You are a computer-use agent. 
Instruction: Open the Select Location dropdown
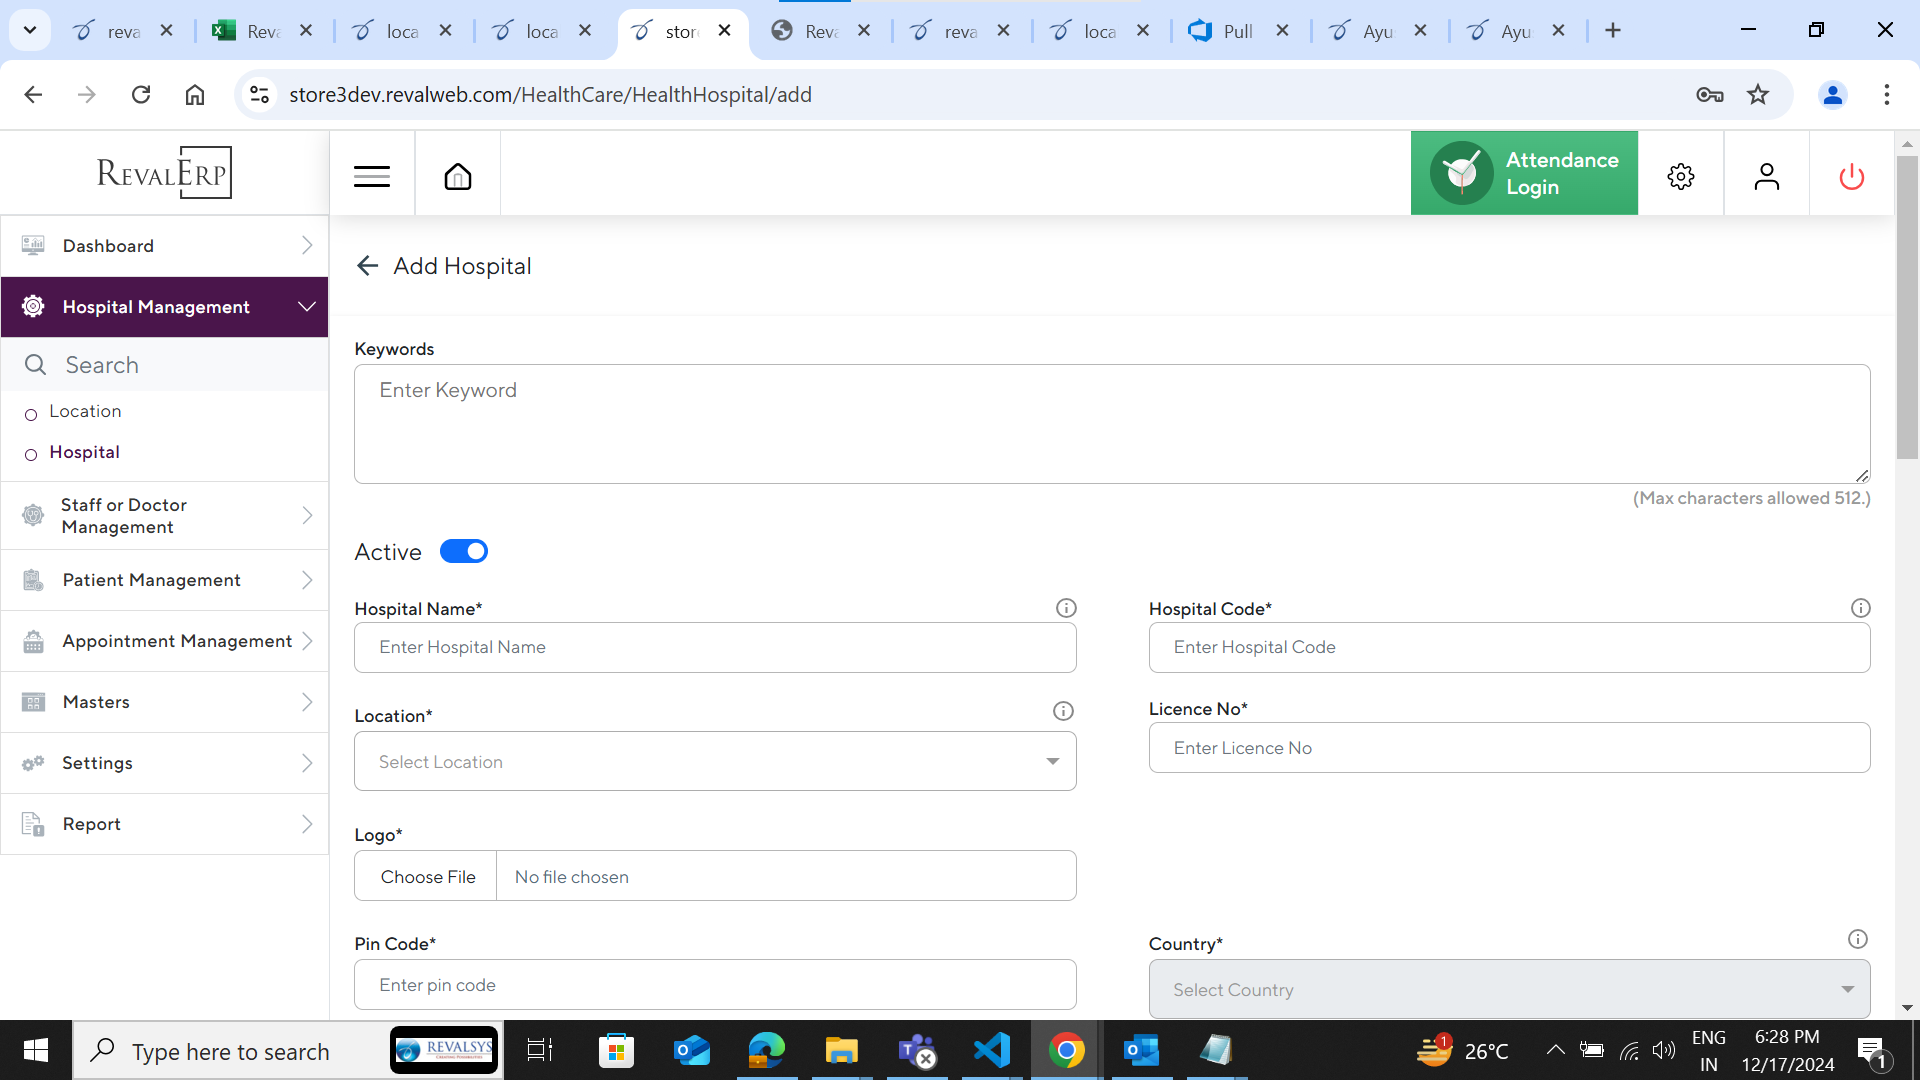tap(715, 762)
